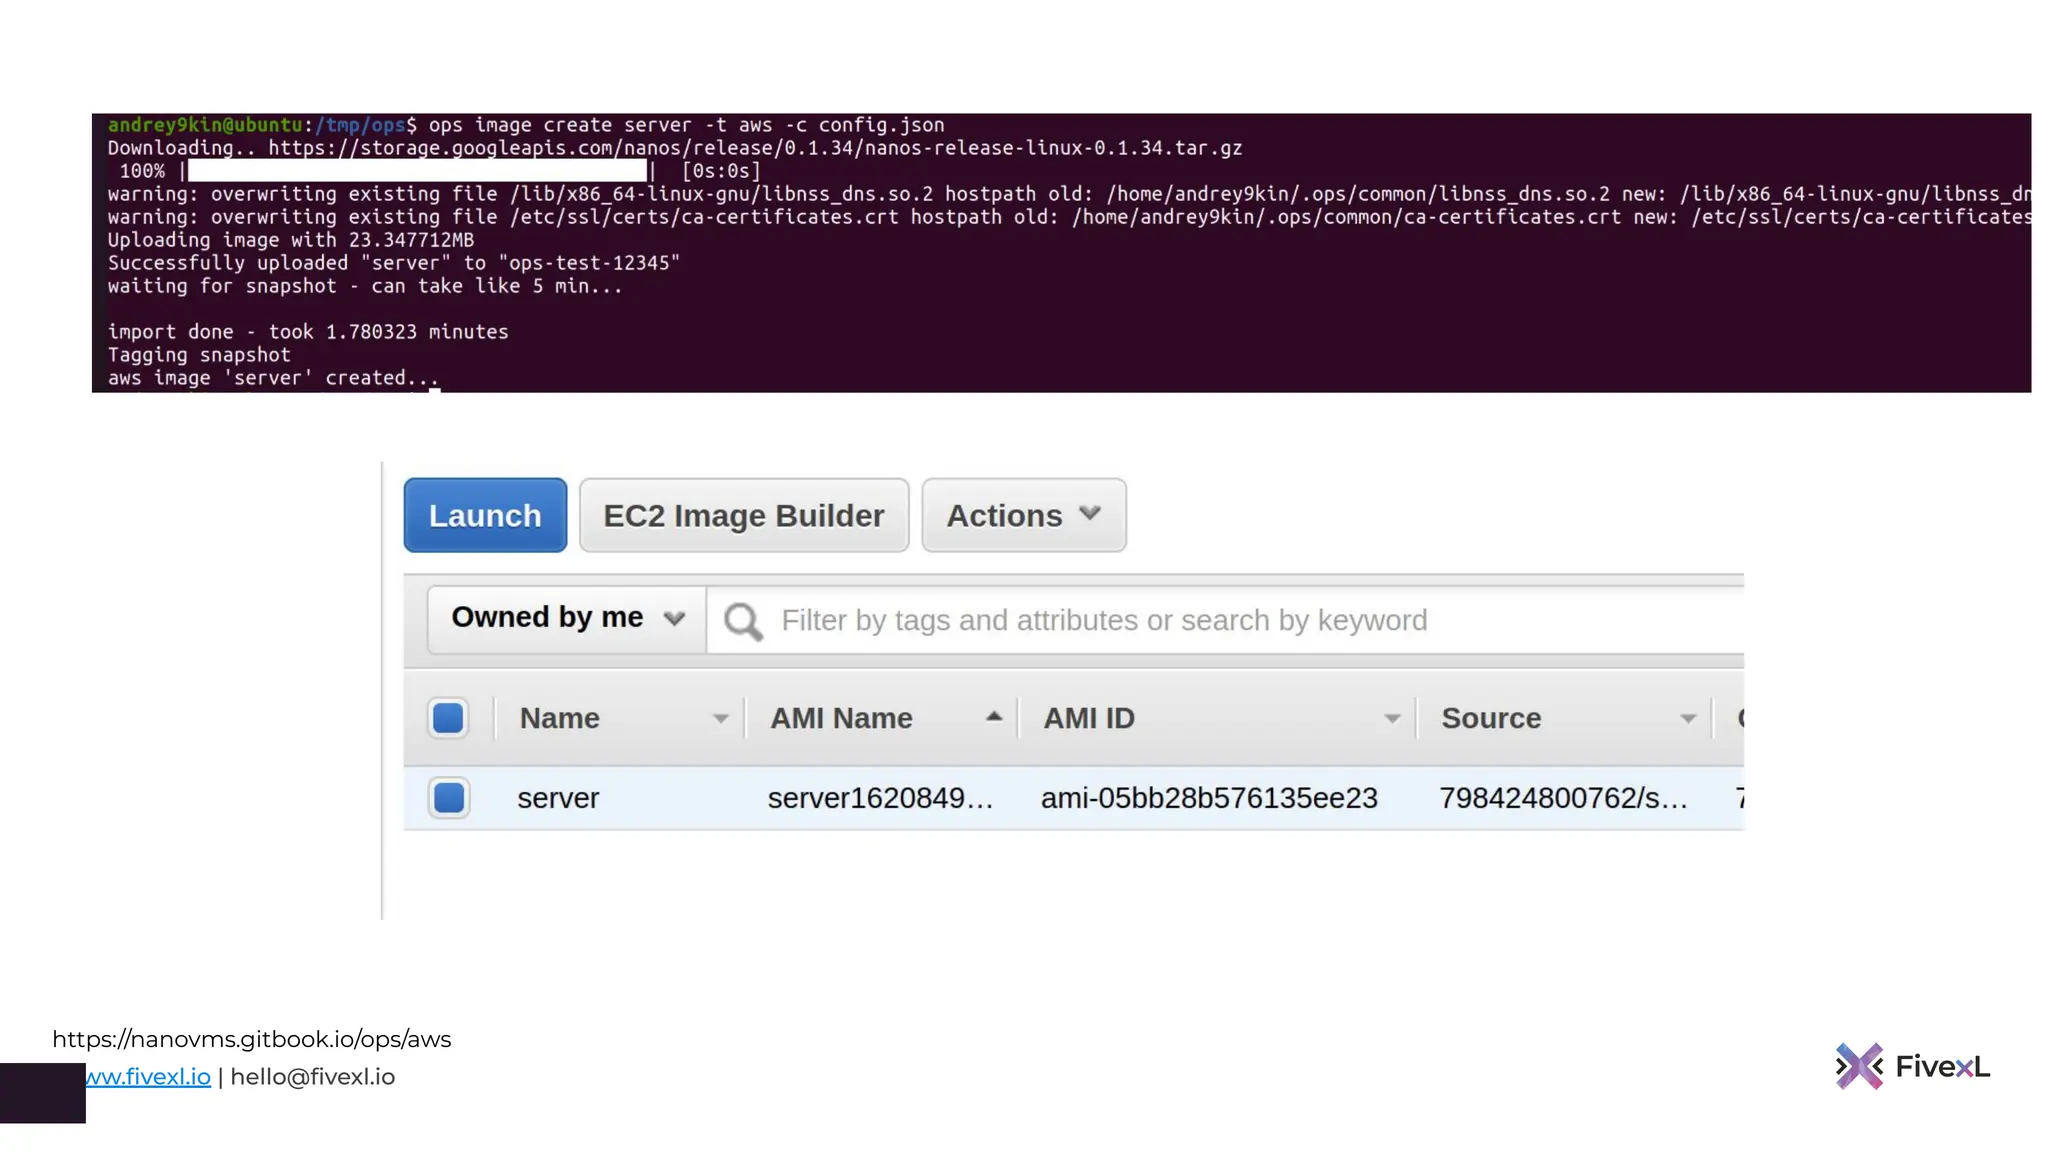Image resolution: width=2048 pixels, height=1152 pixels.
Task: Open the fivexl.io website link
Action: pos(148,1077)
